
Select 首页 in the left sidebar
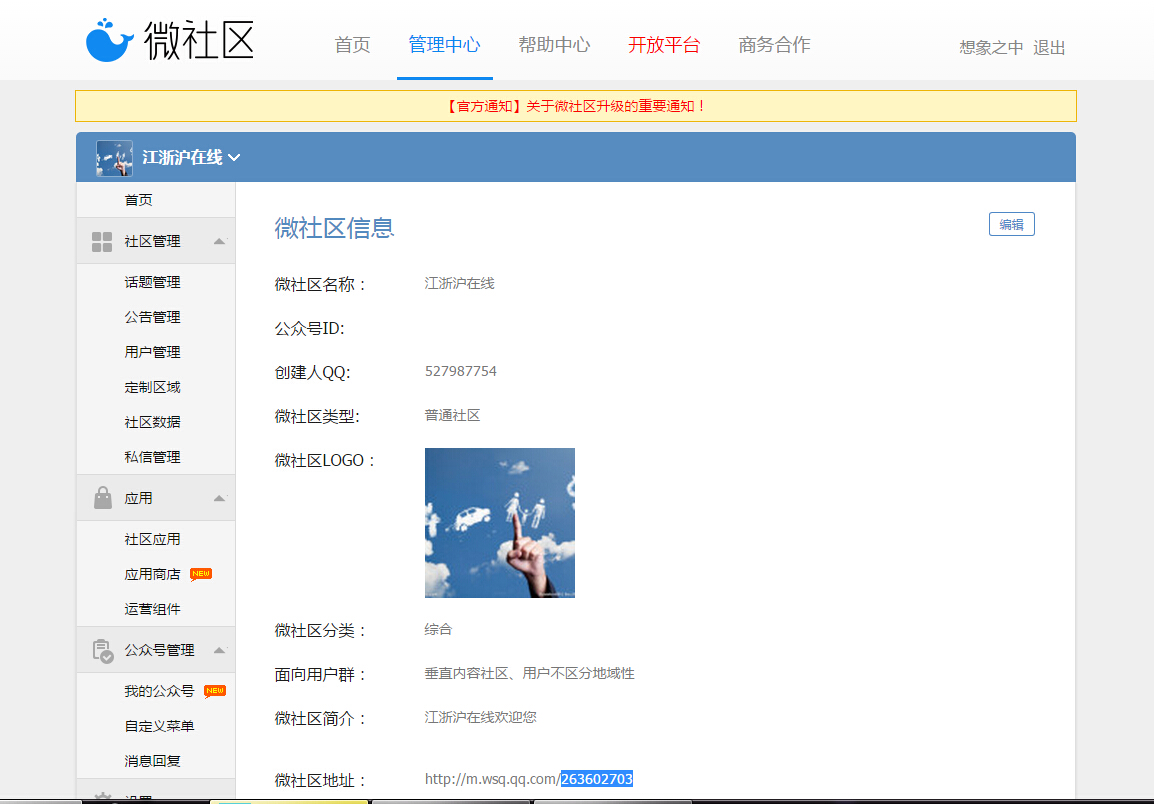tap(138, 200)
